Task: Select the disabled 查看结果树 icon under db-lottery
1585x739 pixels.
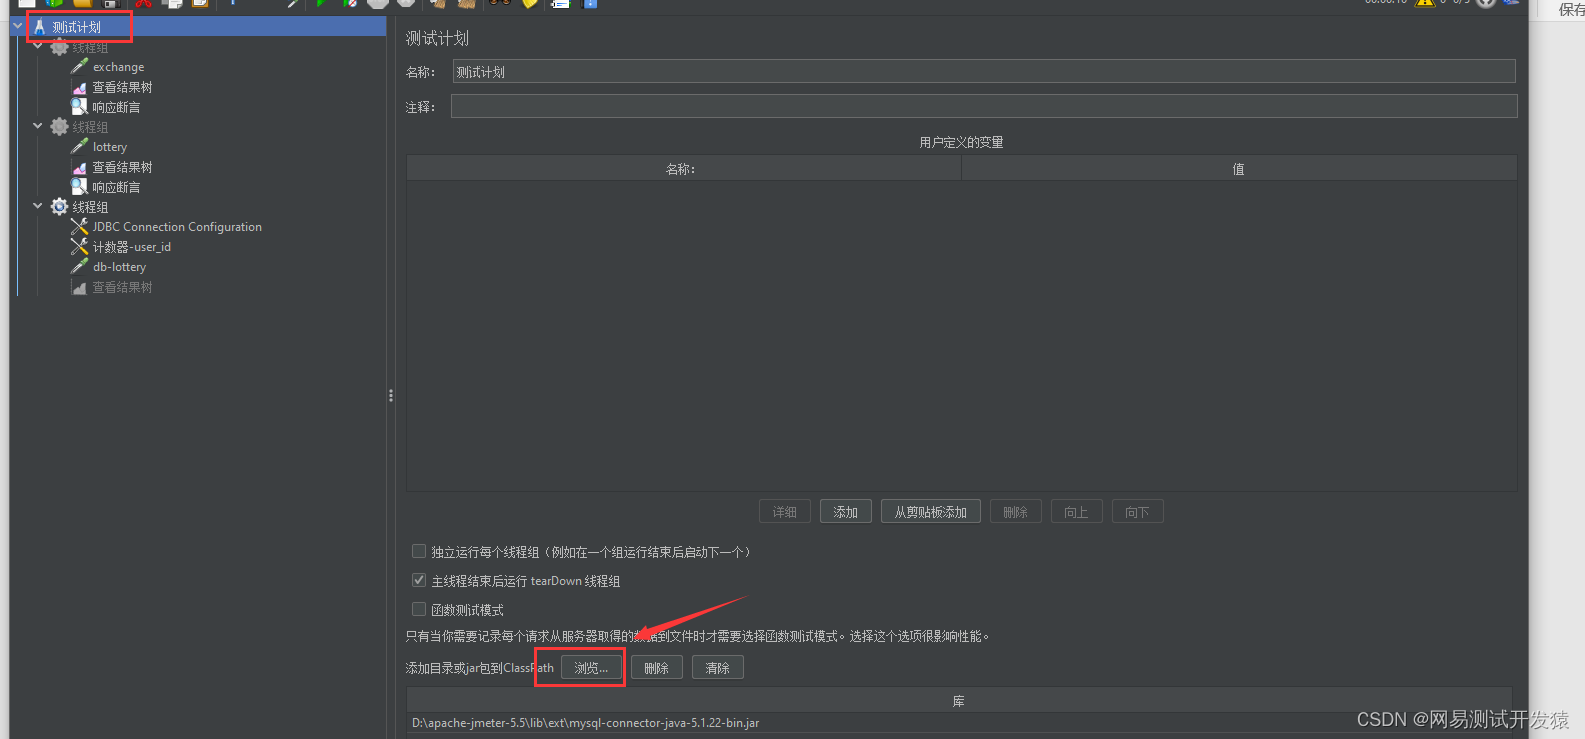Action: (x=80, y=288)
